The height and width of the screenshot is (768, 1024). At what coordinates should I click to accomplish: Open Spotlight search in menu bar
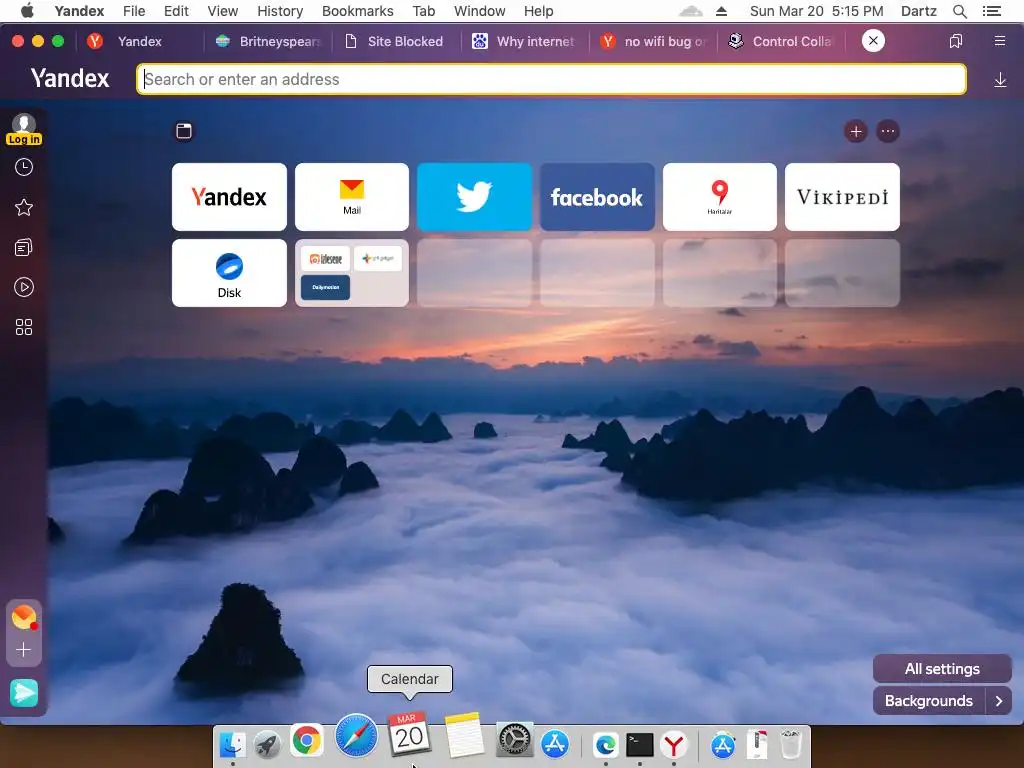(x=960, y=11)
